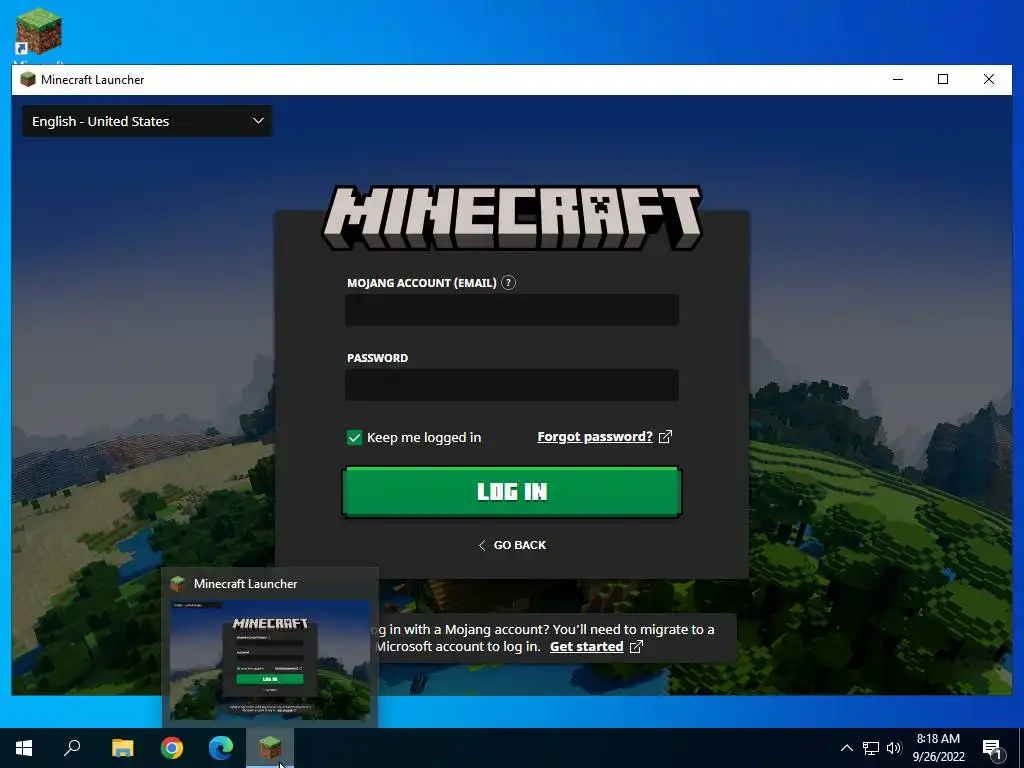
Task: Click the Minecraft Launcher title bar icon
Action: tap(27, 80)
